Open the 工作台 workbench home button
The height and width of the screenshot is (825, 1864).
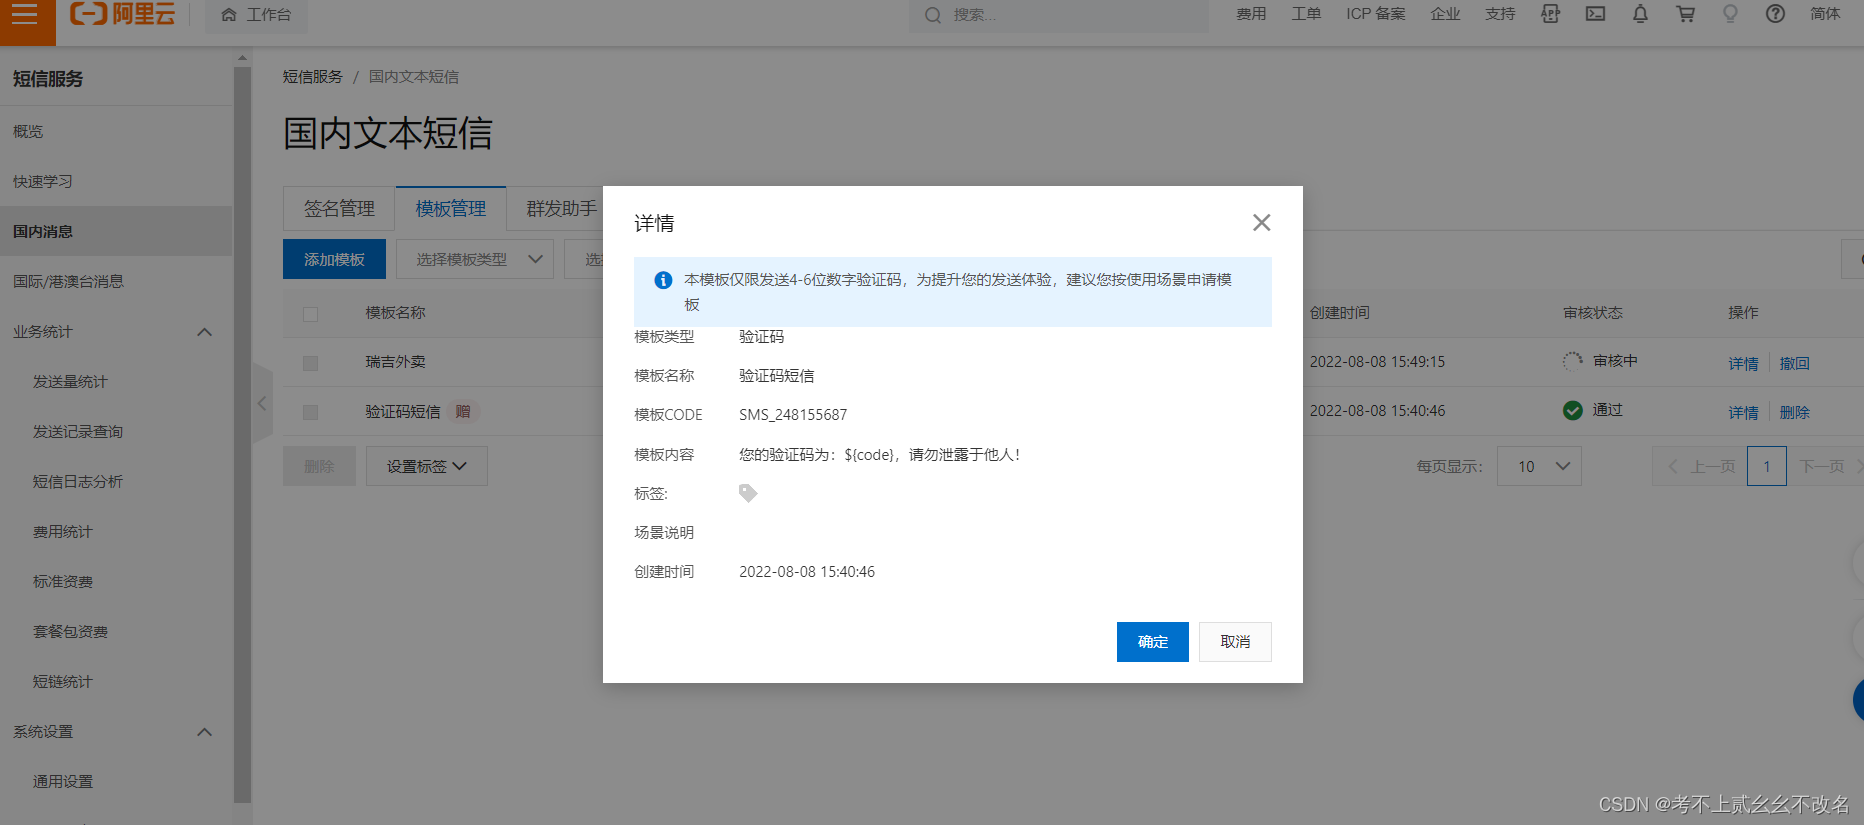coord(256,15)
